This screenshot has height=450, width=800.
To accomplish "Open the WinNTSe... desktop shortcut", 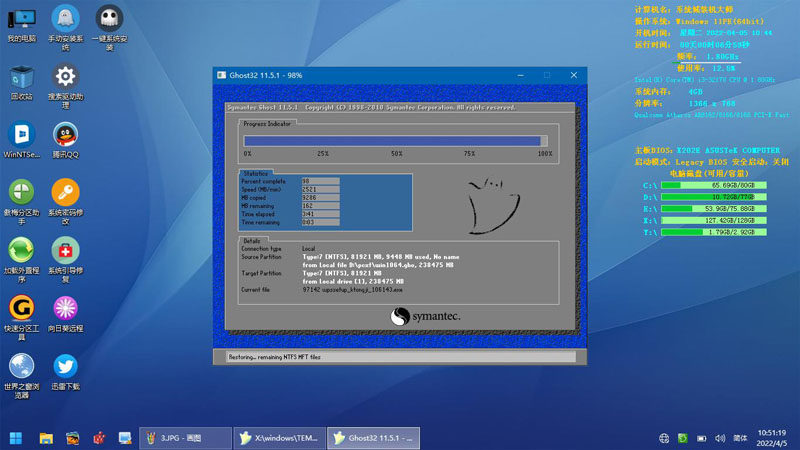I will tap(21, 140).
